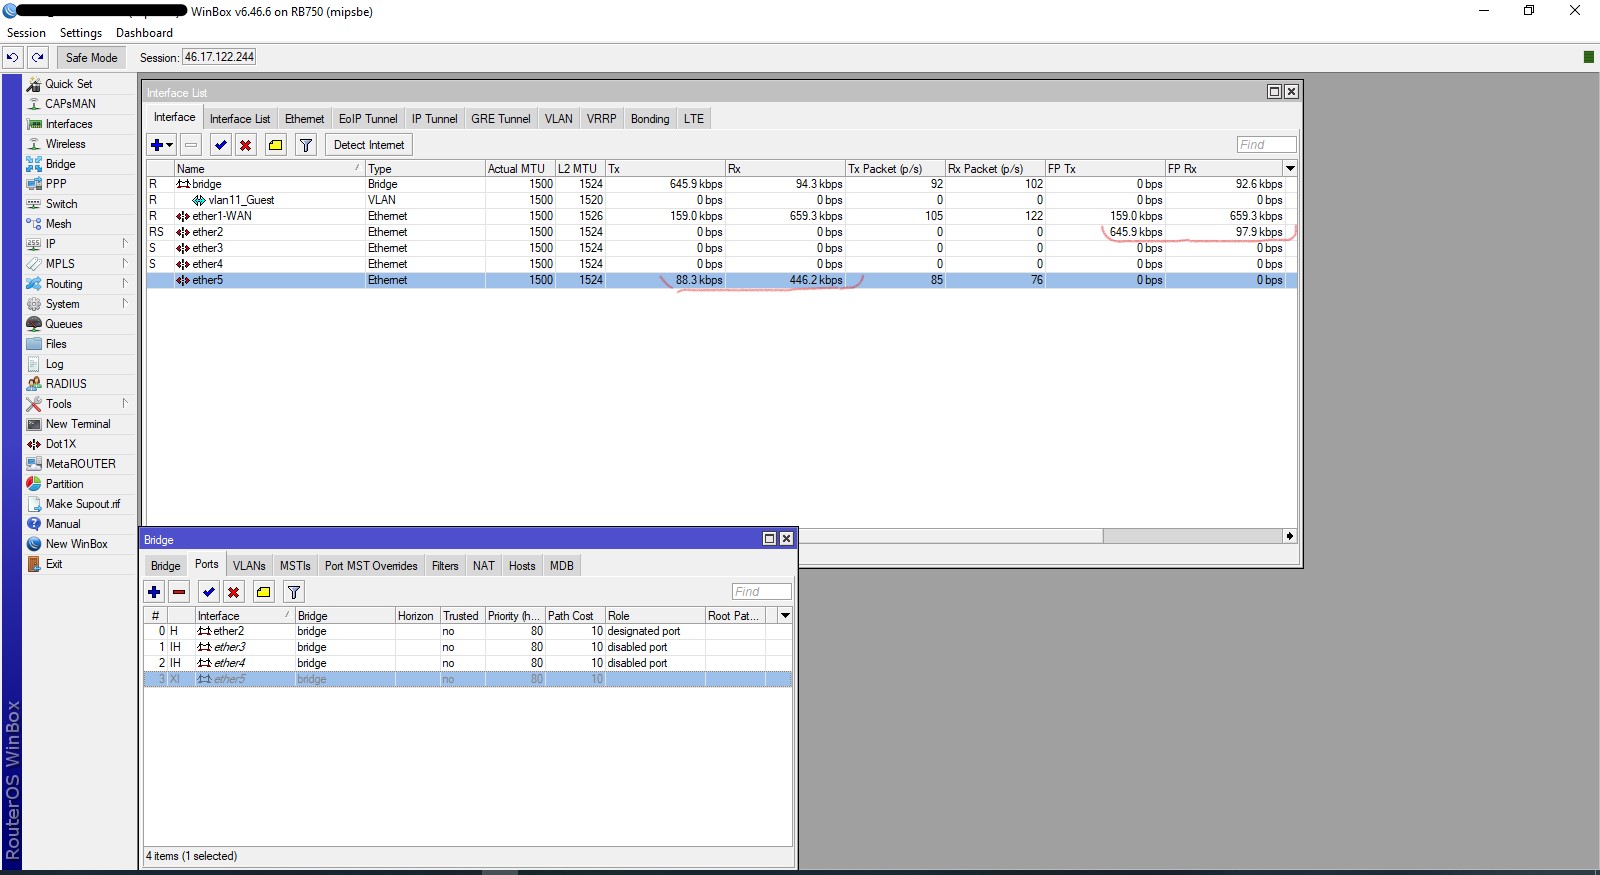Switch to Bridge window's VLANs tab
Viewport: 1600px width, 875px height.
(x=249, y=565)
